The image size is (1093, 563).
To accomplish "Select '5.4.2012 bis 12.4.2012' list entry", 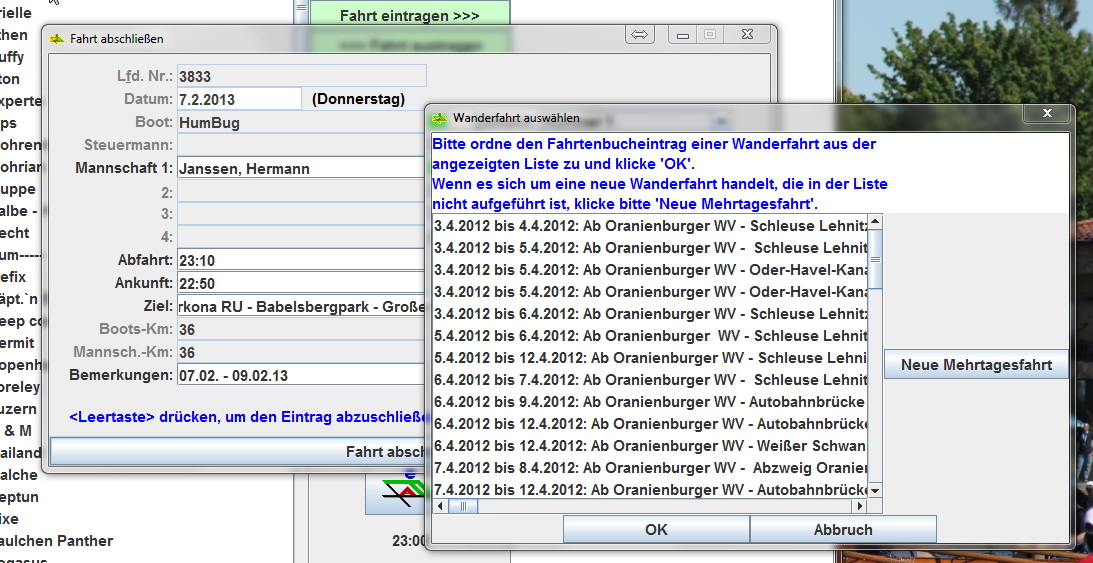I will point(650,357).
